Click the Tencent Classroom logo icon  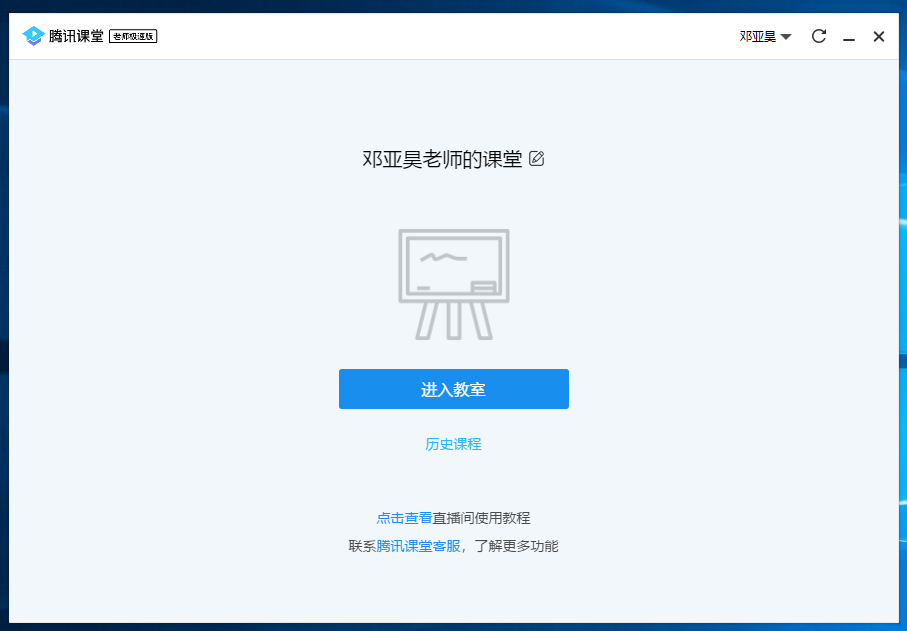33,37
